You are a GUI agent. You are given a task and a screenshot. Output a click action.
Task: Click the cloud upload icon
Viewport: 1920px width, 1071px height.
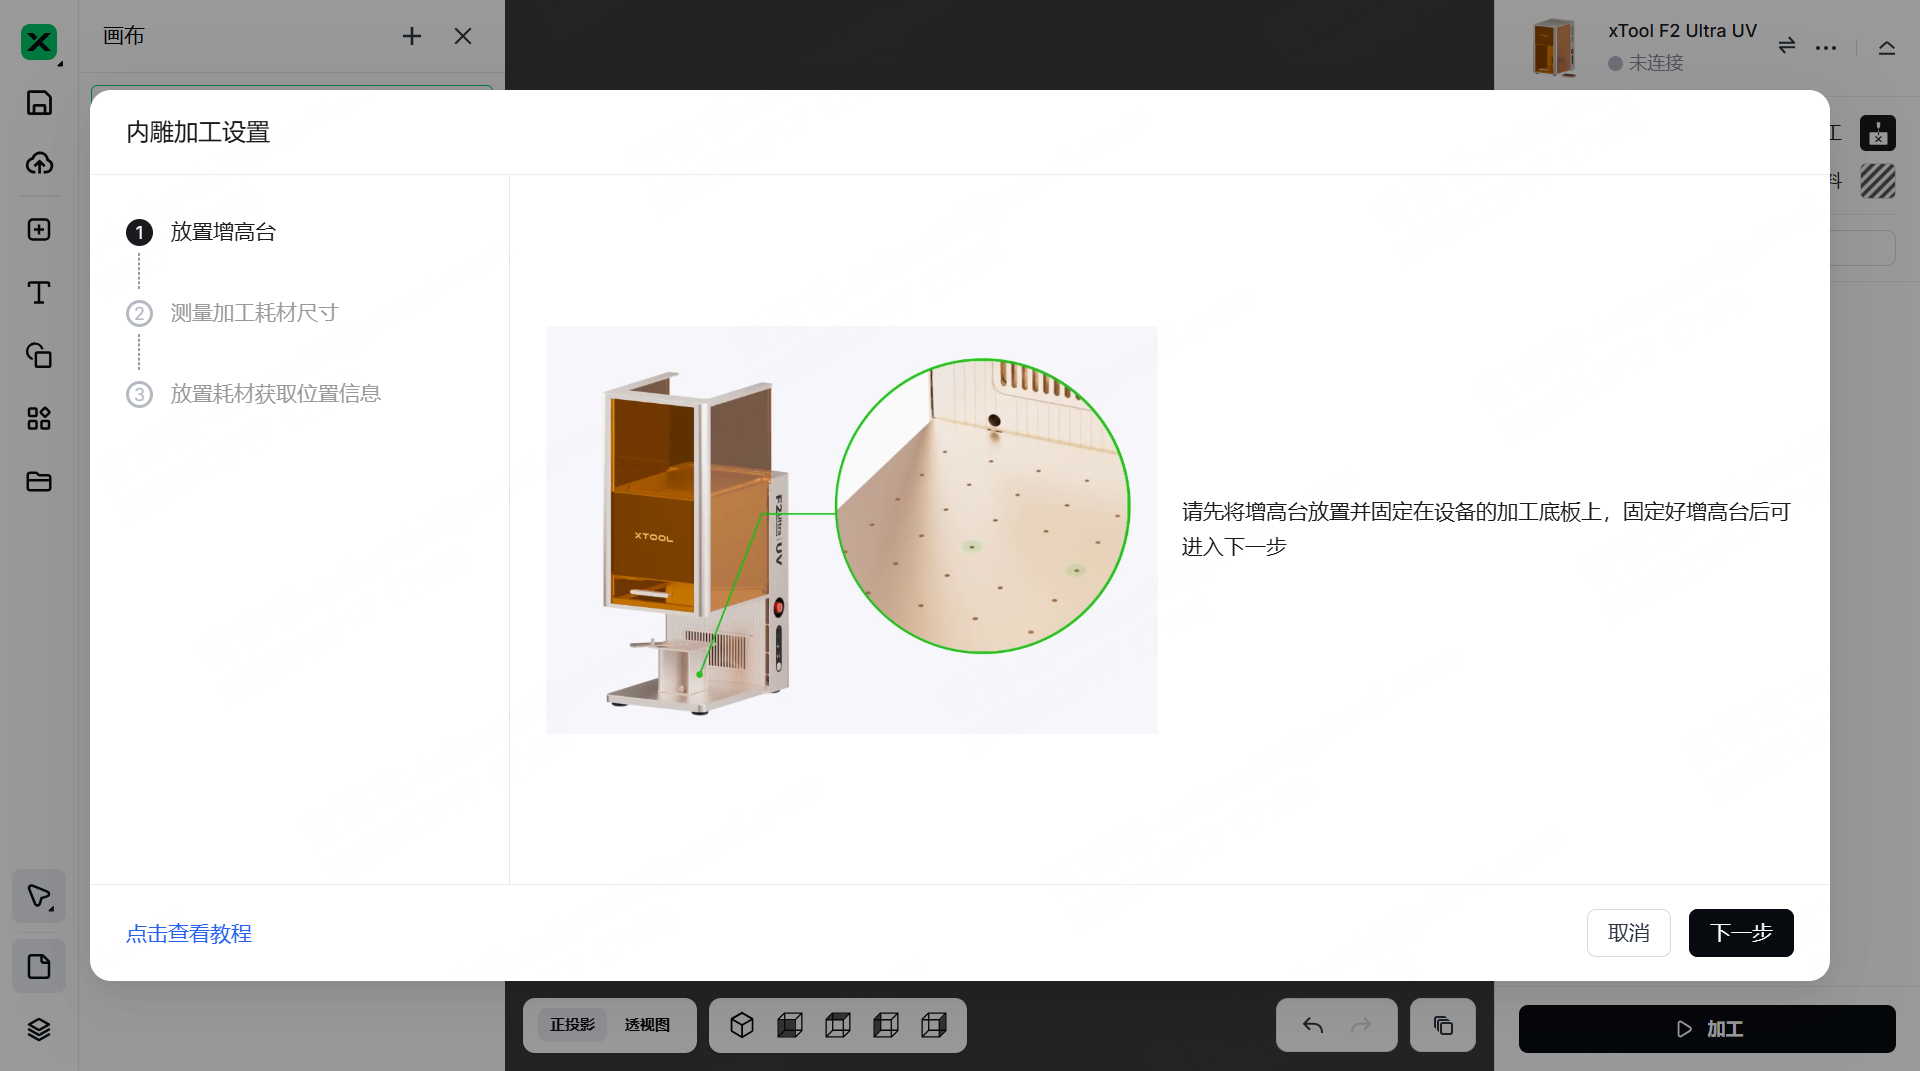[39, 164]
